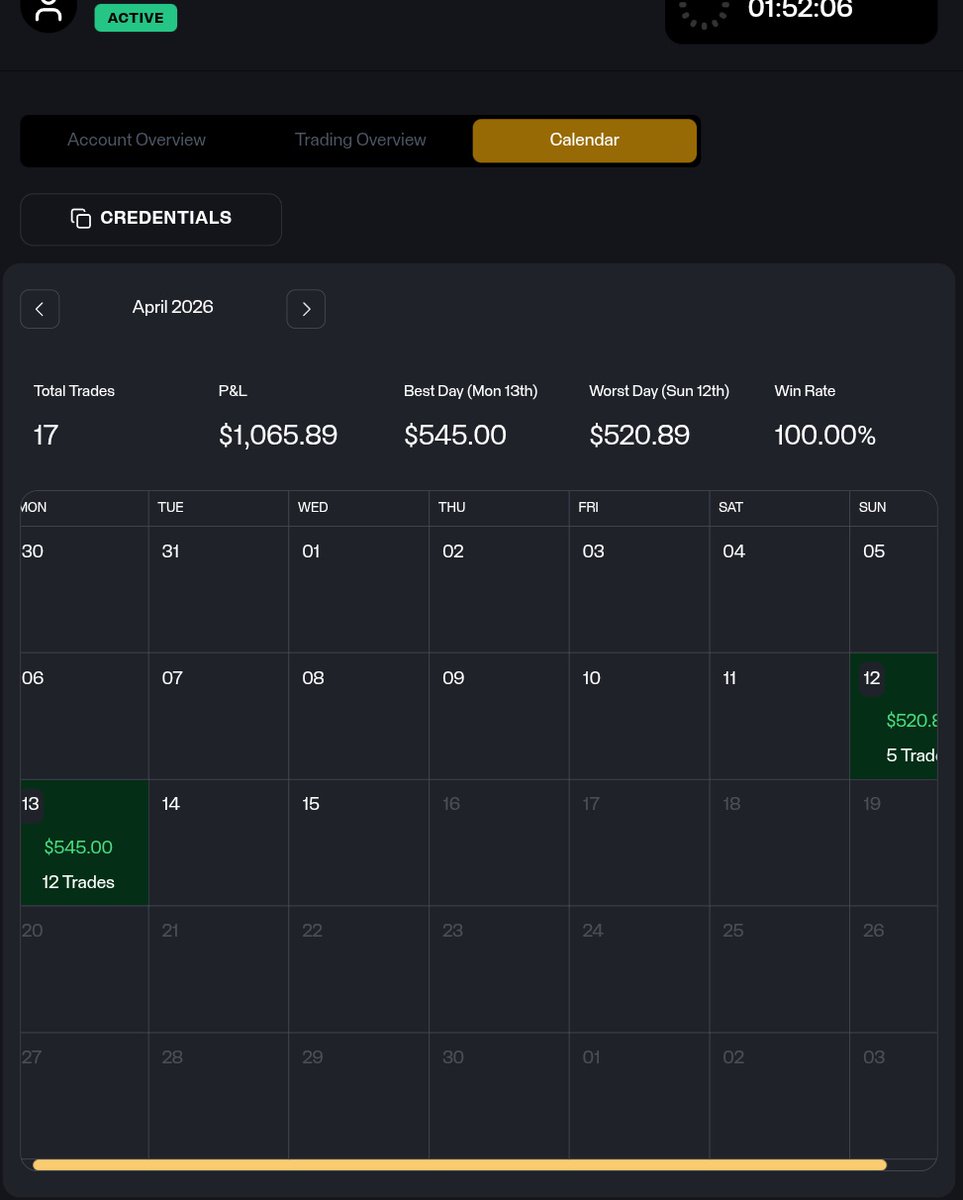Viewport: 963px width, 1200px height.
Task: Click the Worst Day (Sun 12th) label
Action: click(659, 391)
